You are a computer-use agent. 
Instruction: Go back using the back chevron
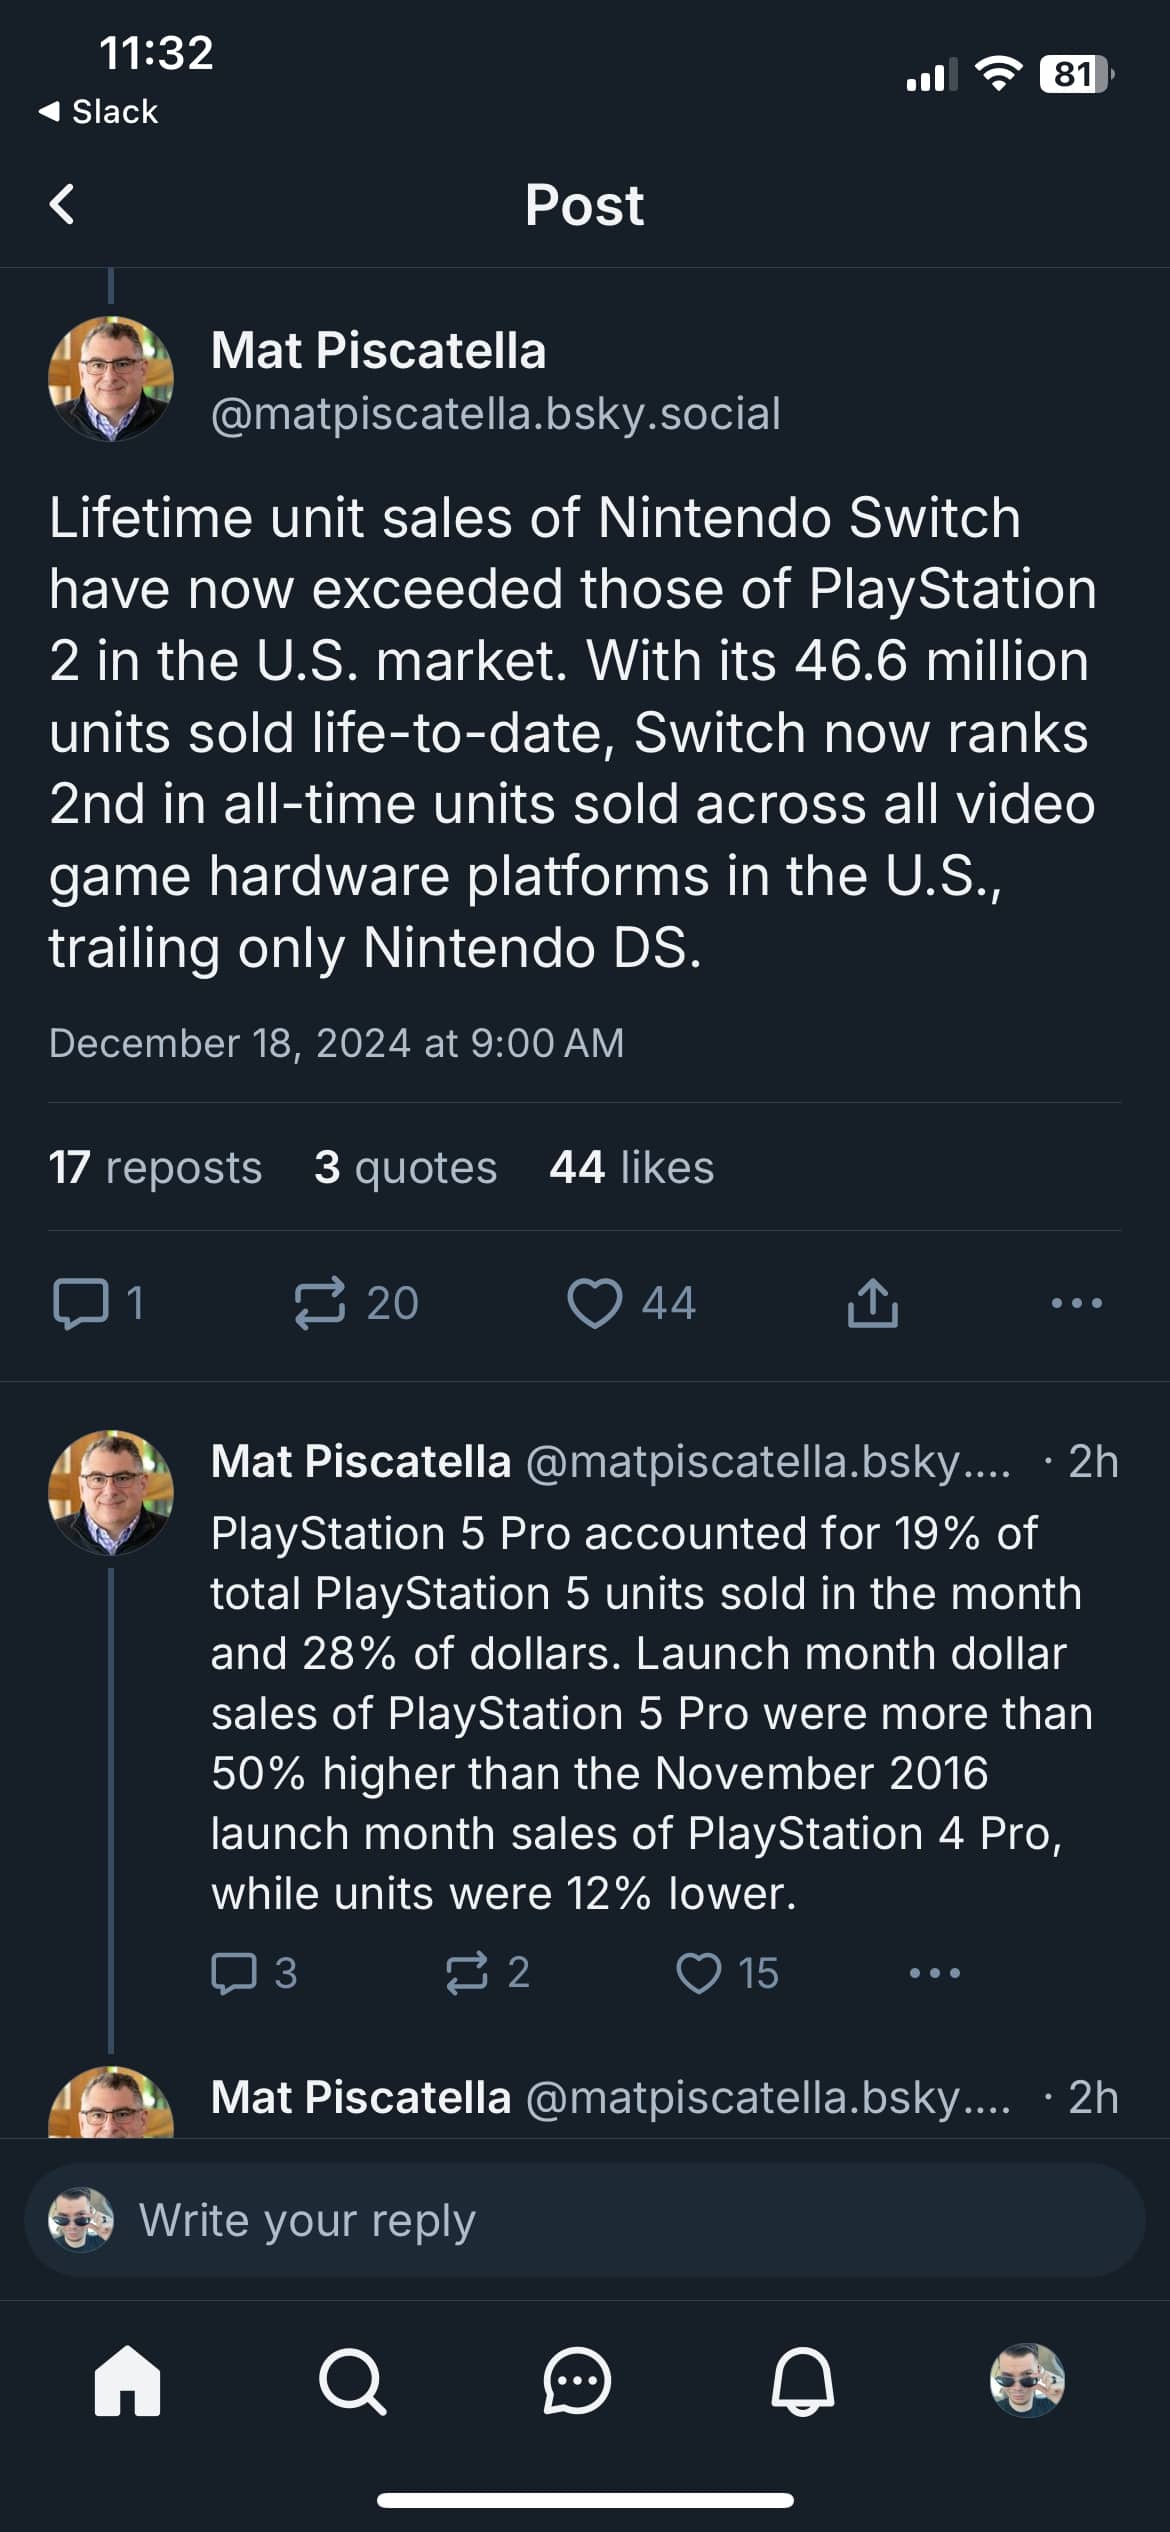tap(62, 203)
